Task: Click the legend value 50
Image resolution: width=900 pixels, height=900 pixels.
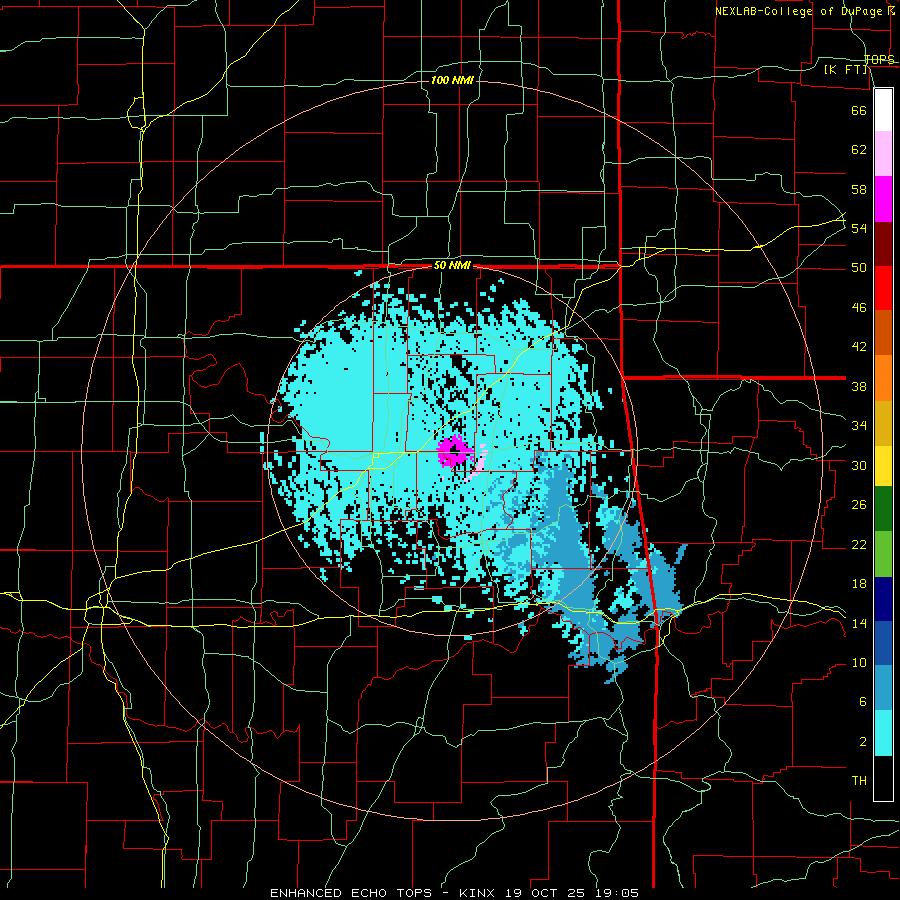Action: (x=859, y=268)
